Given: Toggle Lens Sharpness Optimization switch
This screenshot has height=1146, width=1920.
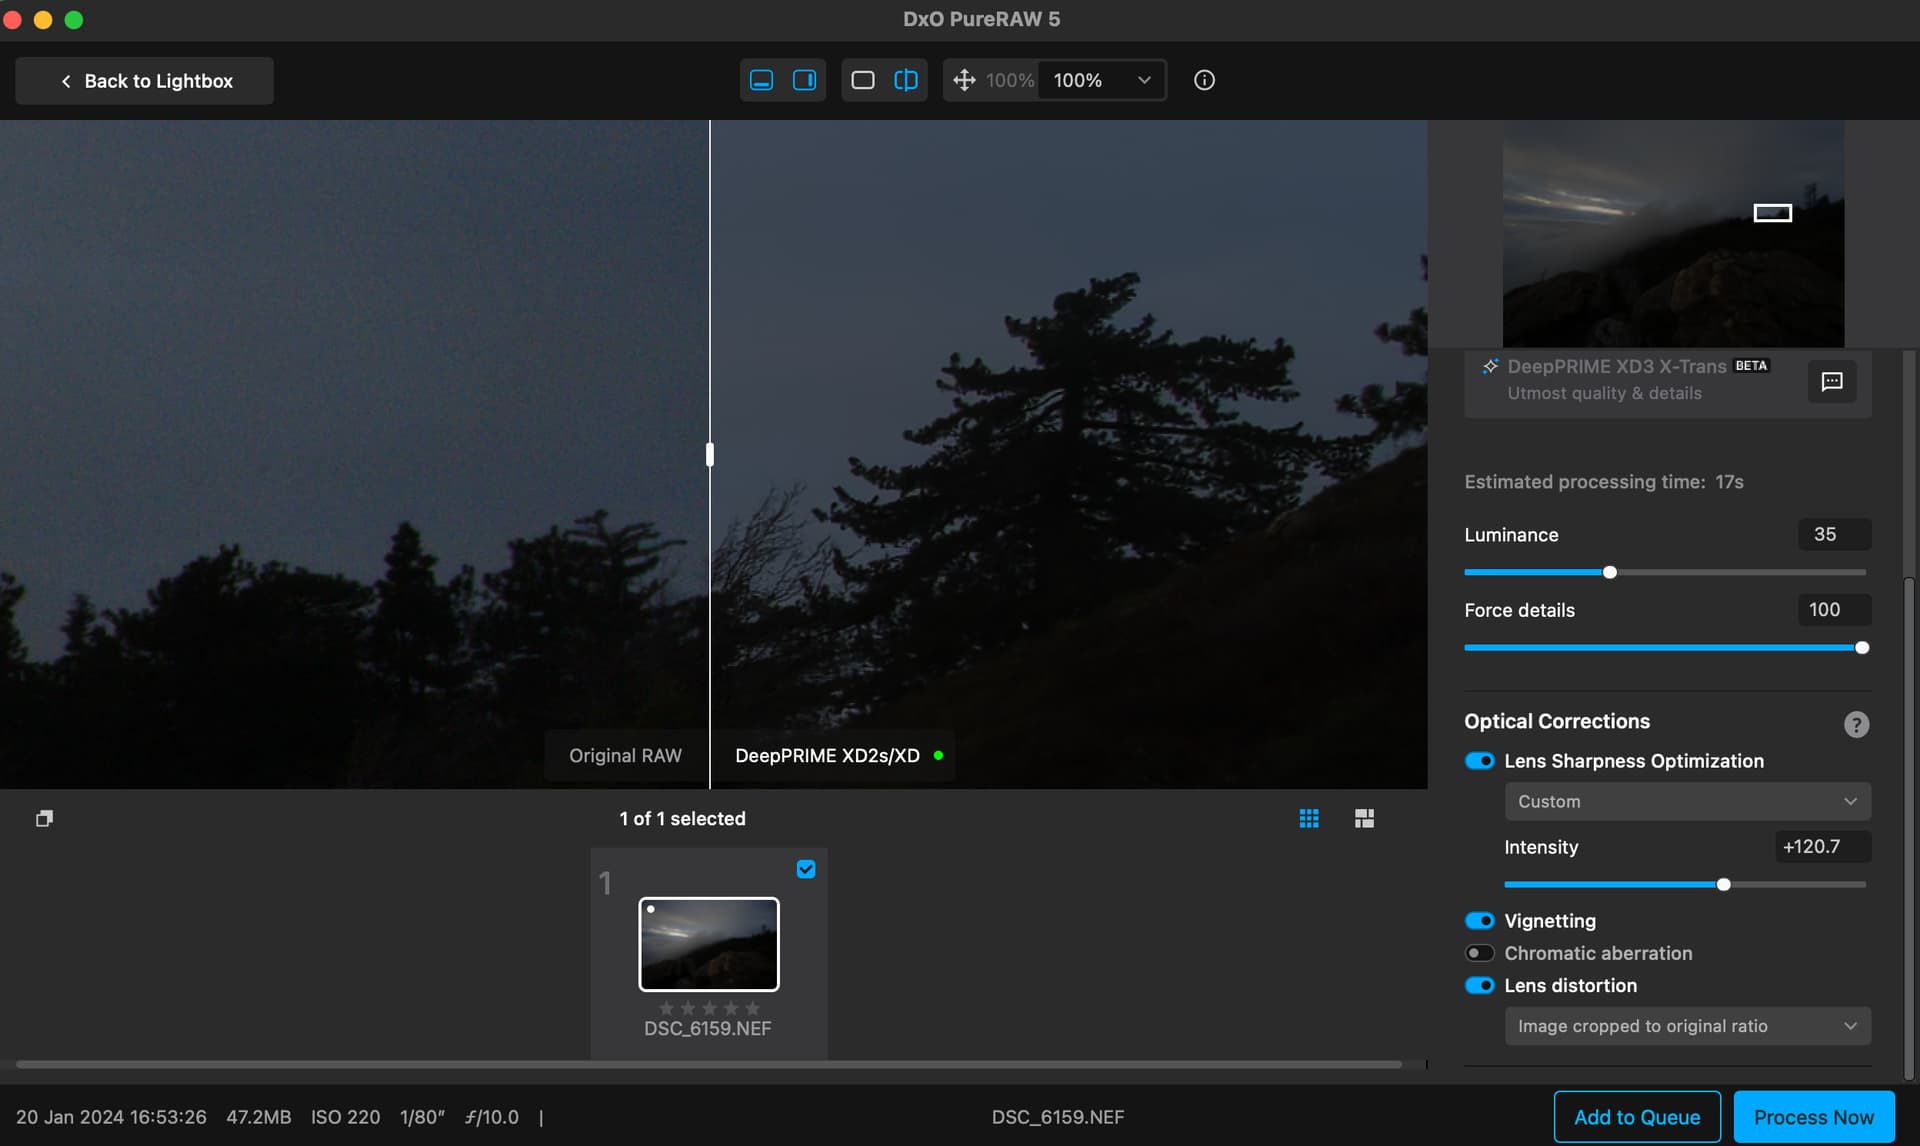Looking at the screenshot, I should 1479,761.
